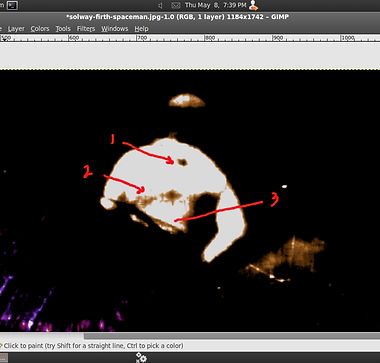
Task: Click the 'Click to paint' status bar message
Action: 94,346
